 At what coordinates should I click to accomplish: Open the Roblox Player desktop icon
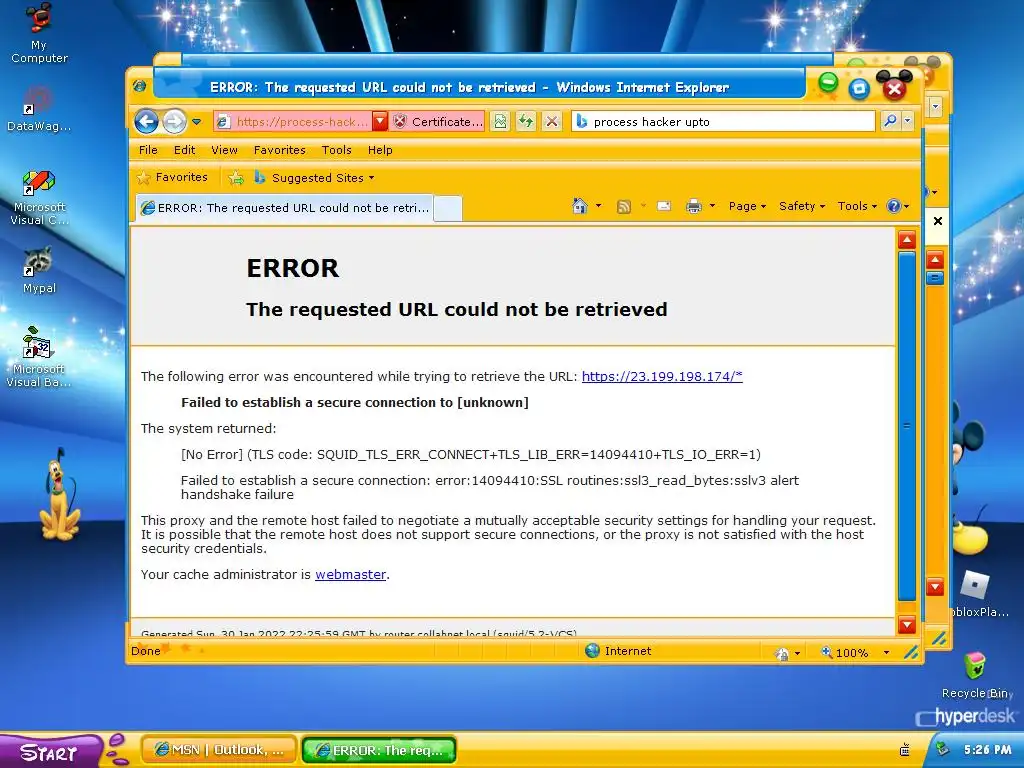click(x=976, y=593)
